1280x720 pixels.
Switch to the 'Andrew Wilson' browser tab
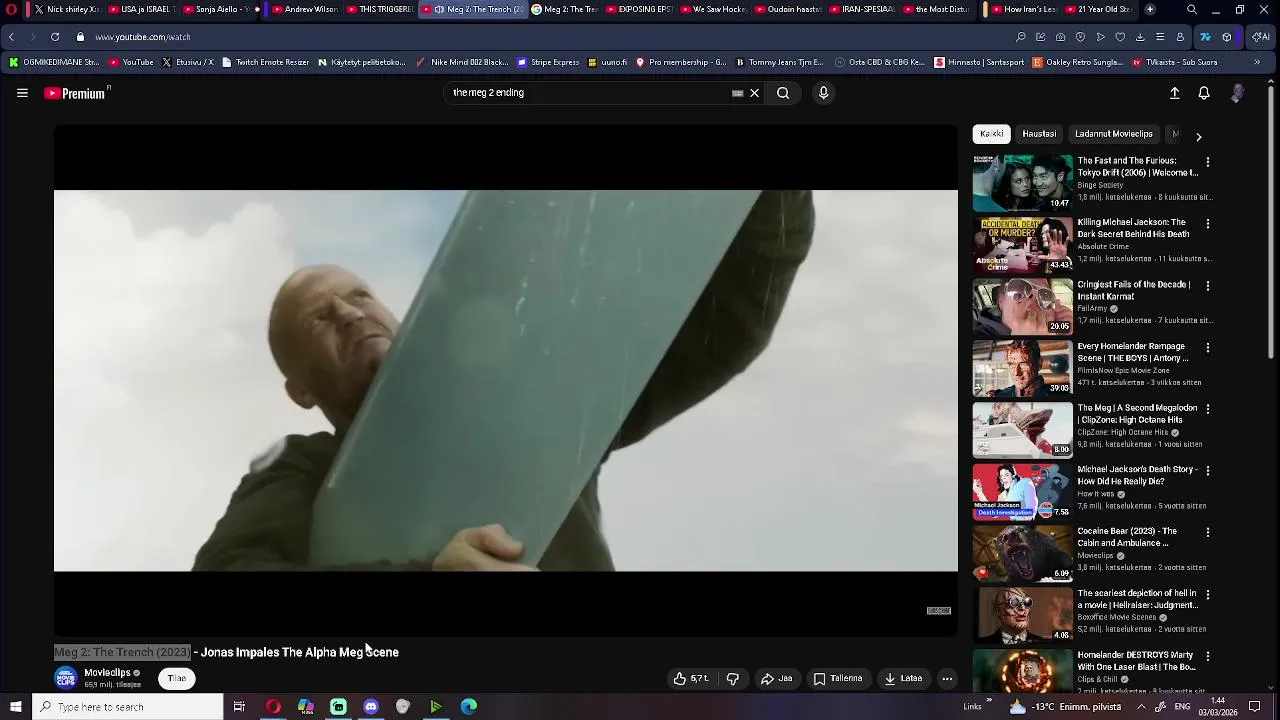(304, 9)
